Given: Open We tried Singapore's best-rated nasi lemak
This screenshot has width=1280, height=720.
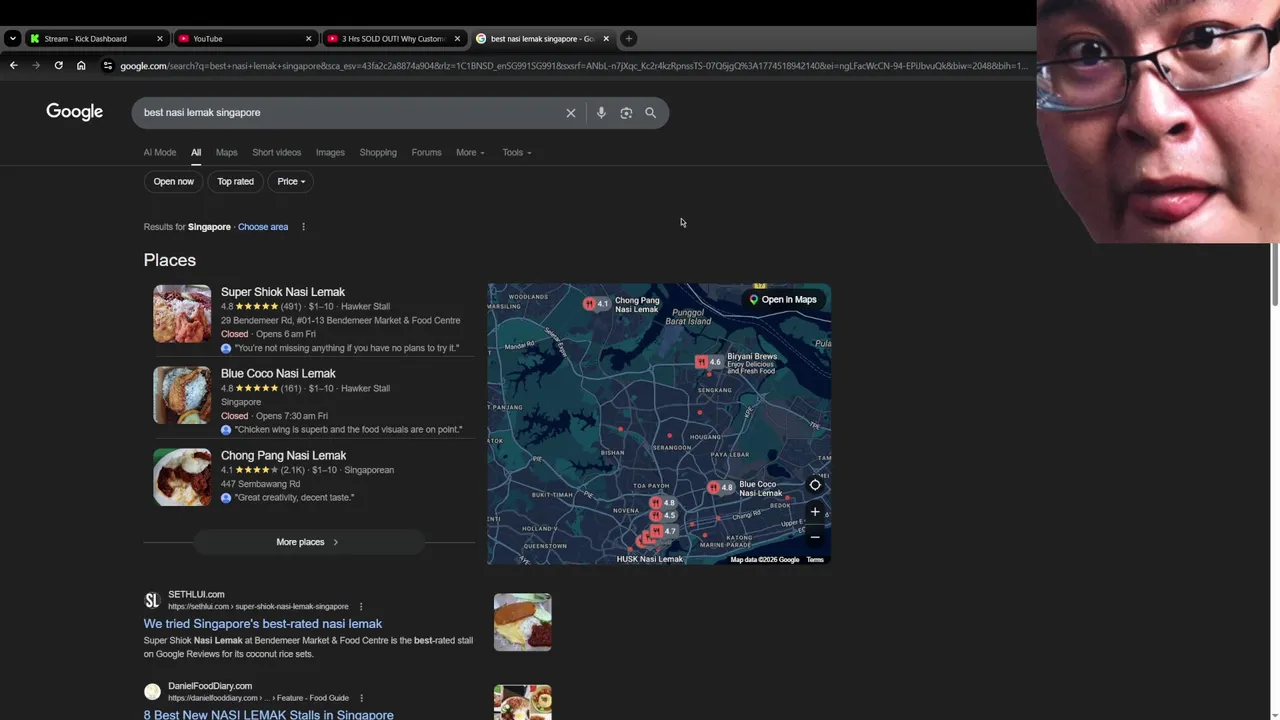Looking at the screenshot, I should pyautogui.click(x=263, y=624).
